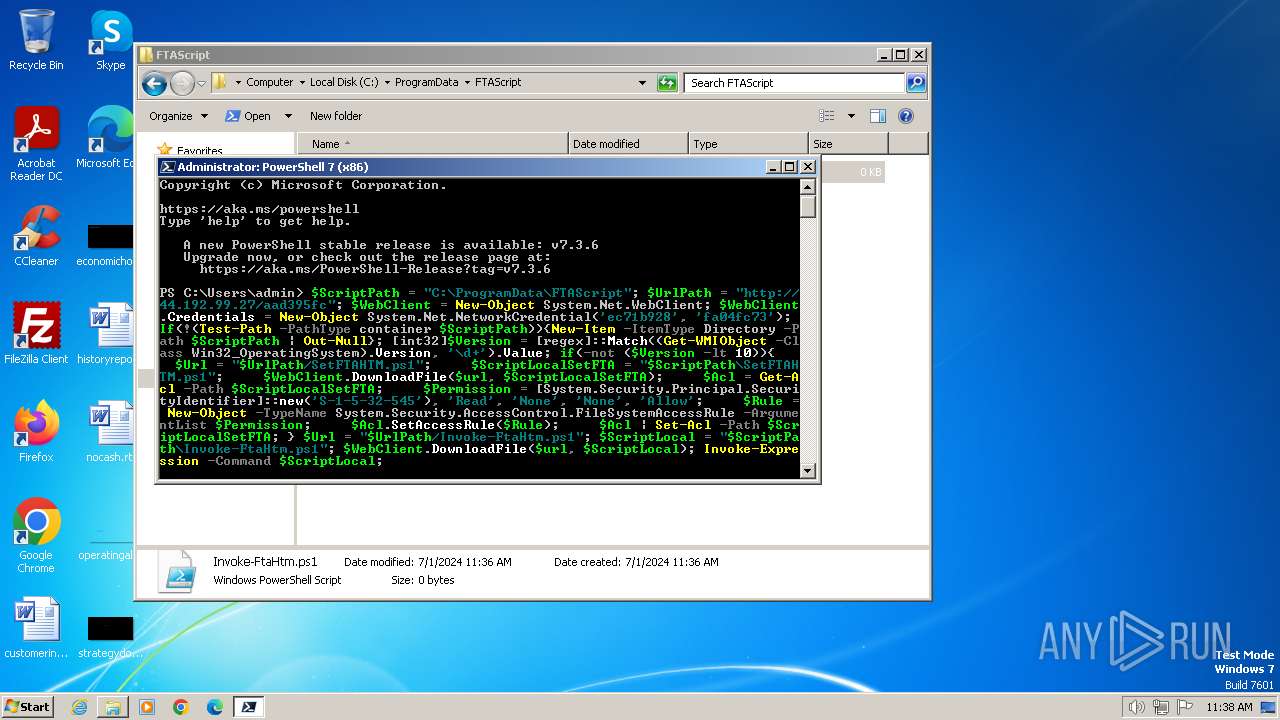Open nocash.rtf document icon
The width and height of the screenshot is (1280, 720).
coord(108,432)
